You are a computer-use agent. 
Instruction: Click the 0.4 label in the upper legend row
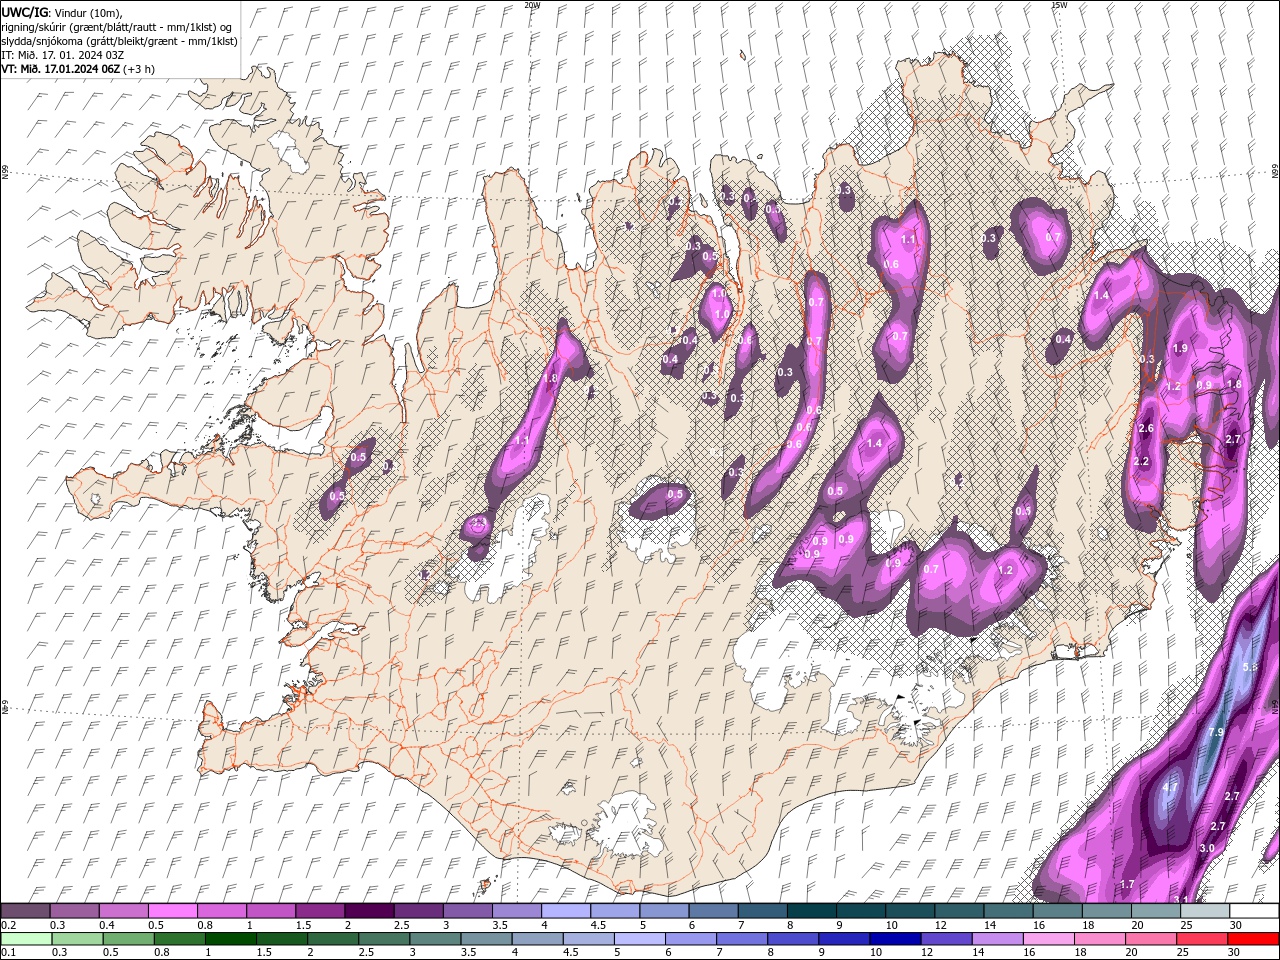pyautogui.click(x=106, y=925)
